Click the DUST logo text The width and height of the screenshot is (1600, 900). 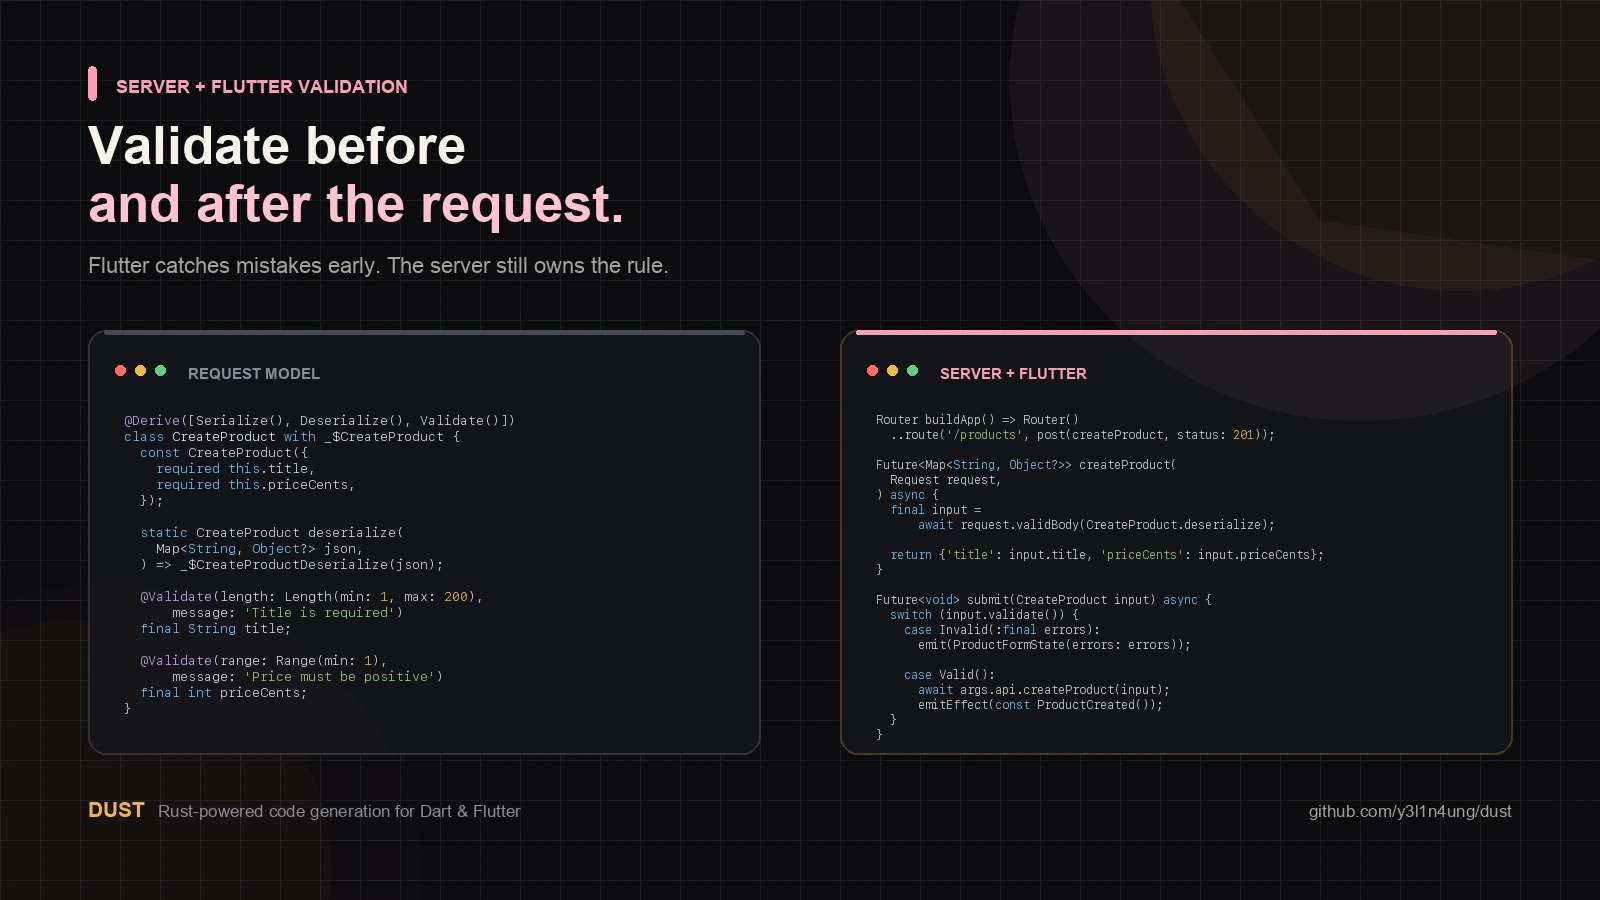click(x=116, y=810)
